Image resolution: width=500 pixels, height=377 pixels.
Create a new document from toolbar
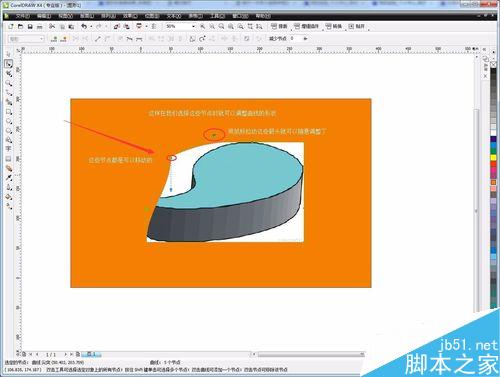[11, 26]
